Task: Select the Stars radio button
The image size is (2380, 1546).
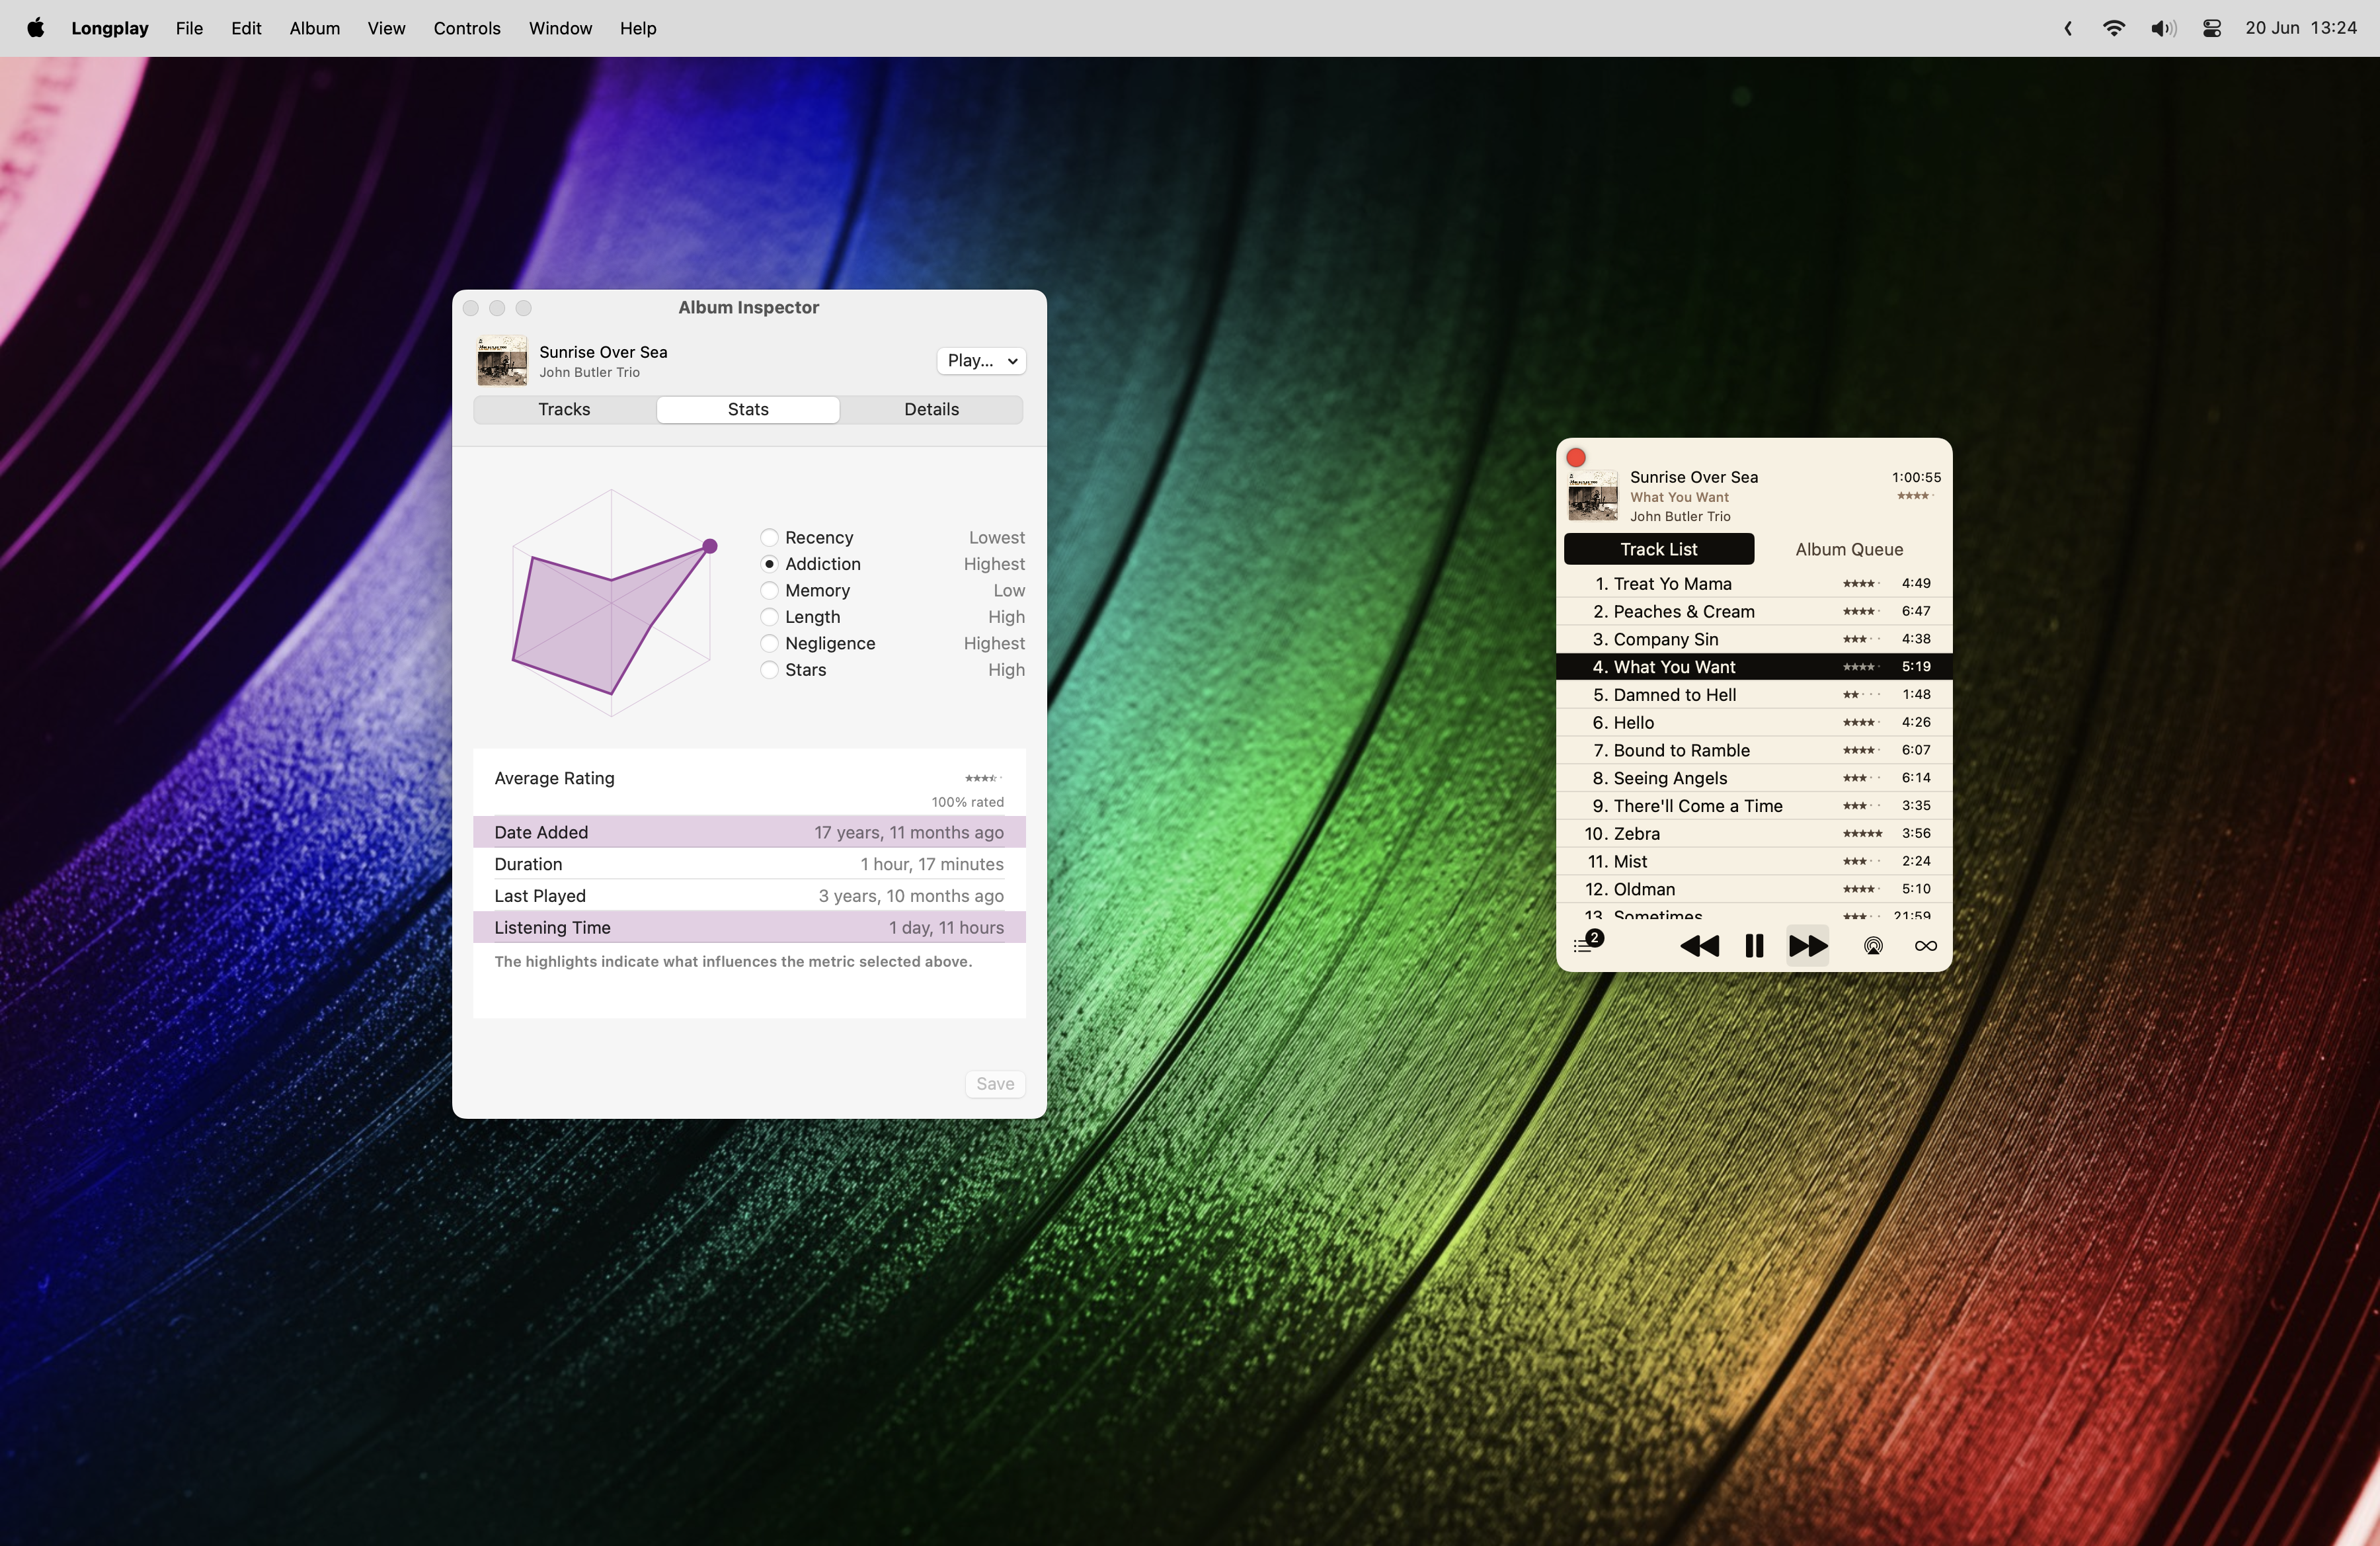Action: [x=769, y=670]
